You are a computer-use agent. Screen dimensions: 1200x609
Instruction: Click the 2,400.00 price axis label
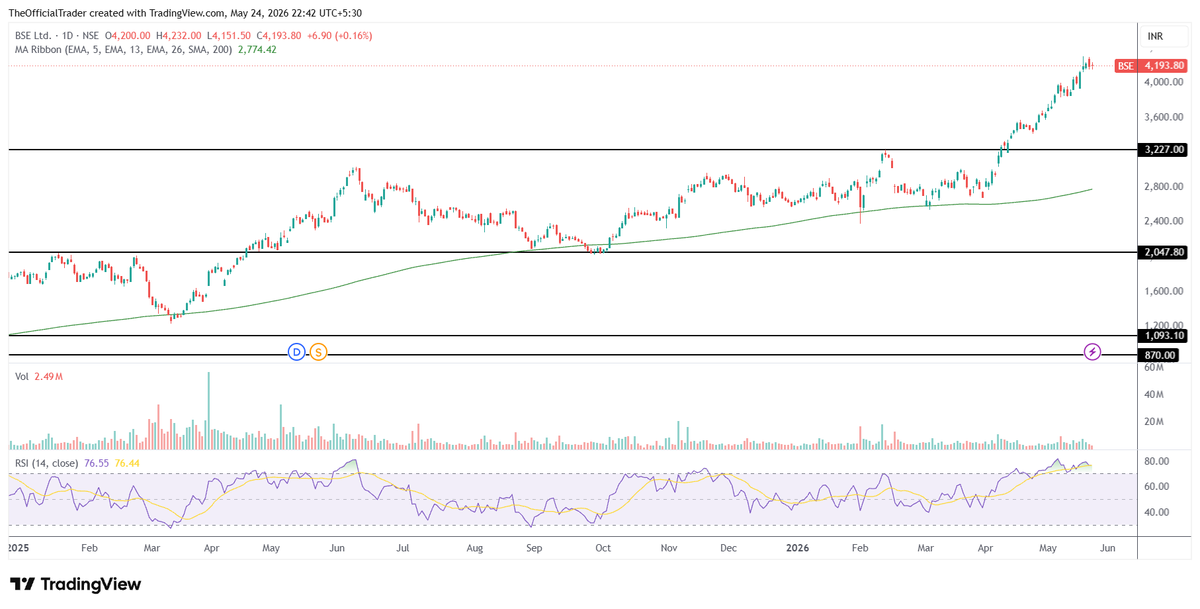pos(1164,221)
